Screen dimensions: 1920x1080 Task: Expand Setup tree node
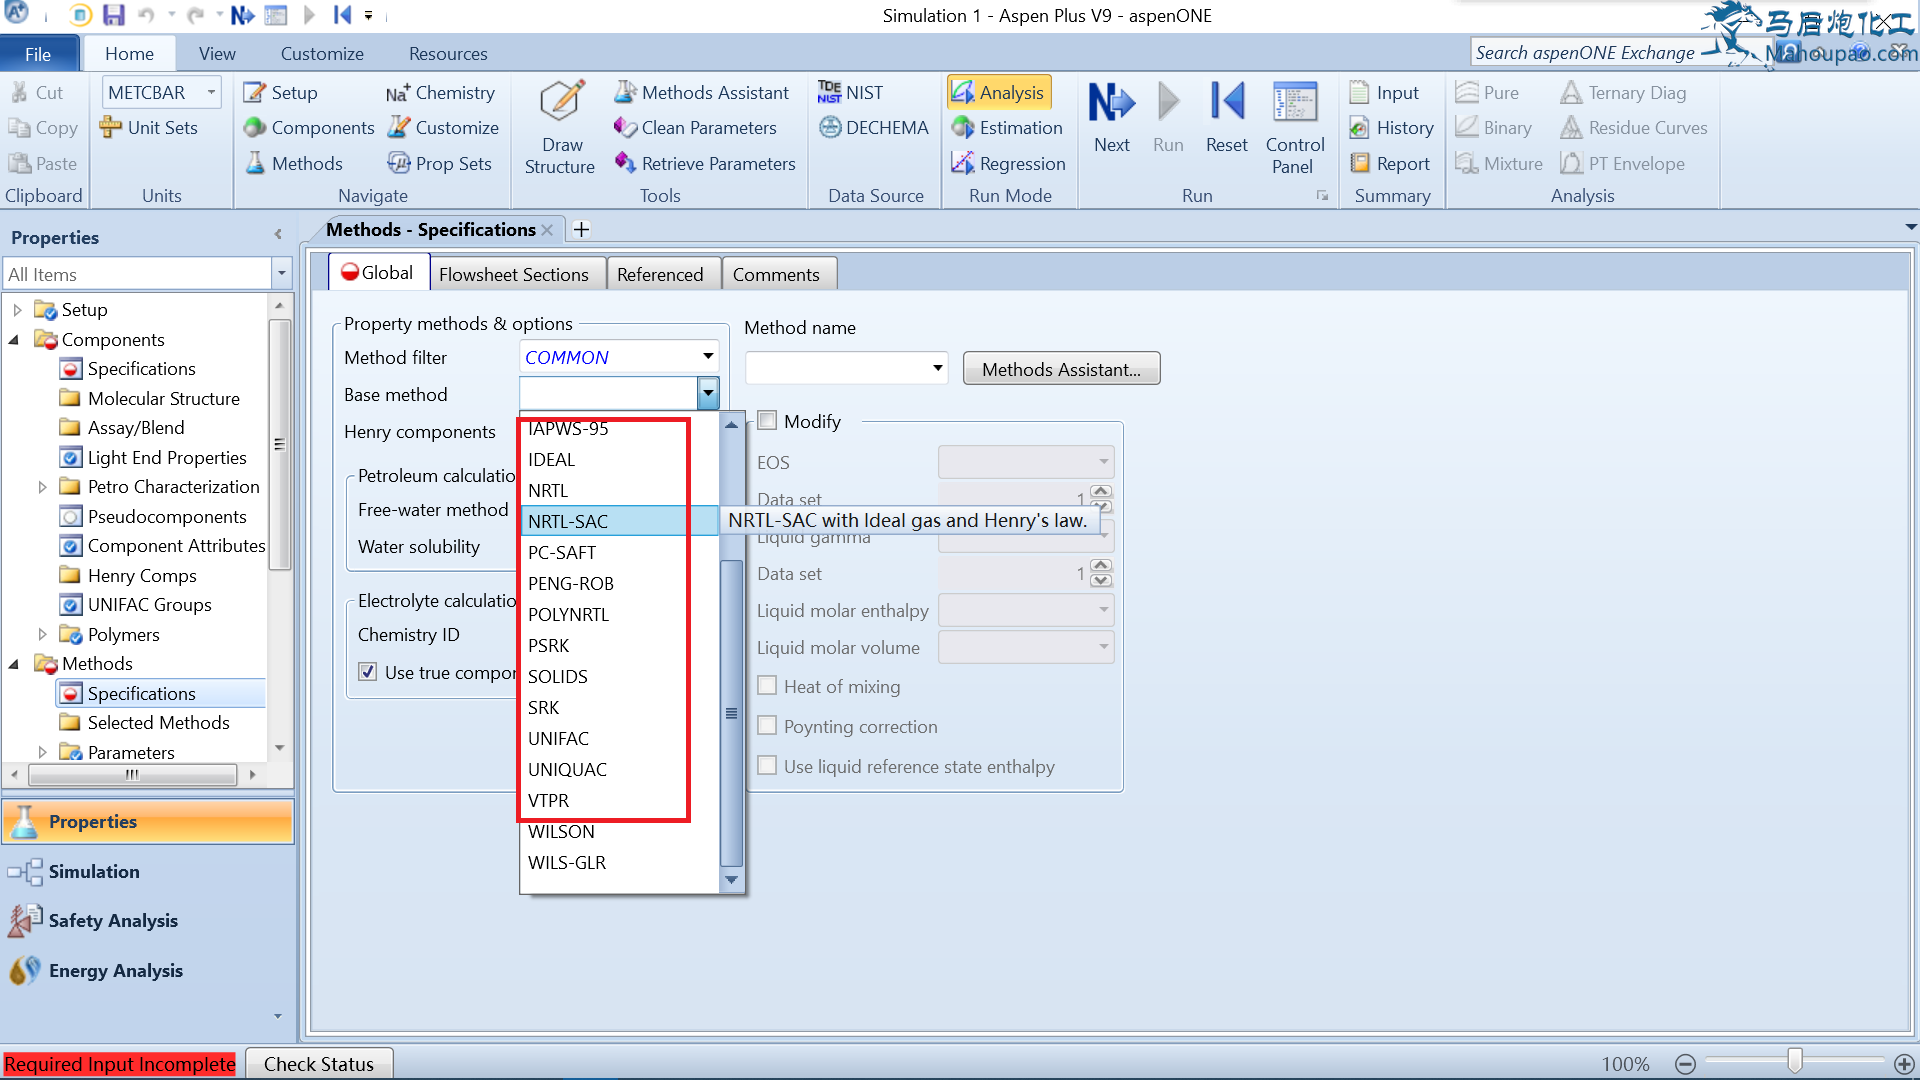pos(17,310)
